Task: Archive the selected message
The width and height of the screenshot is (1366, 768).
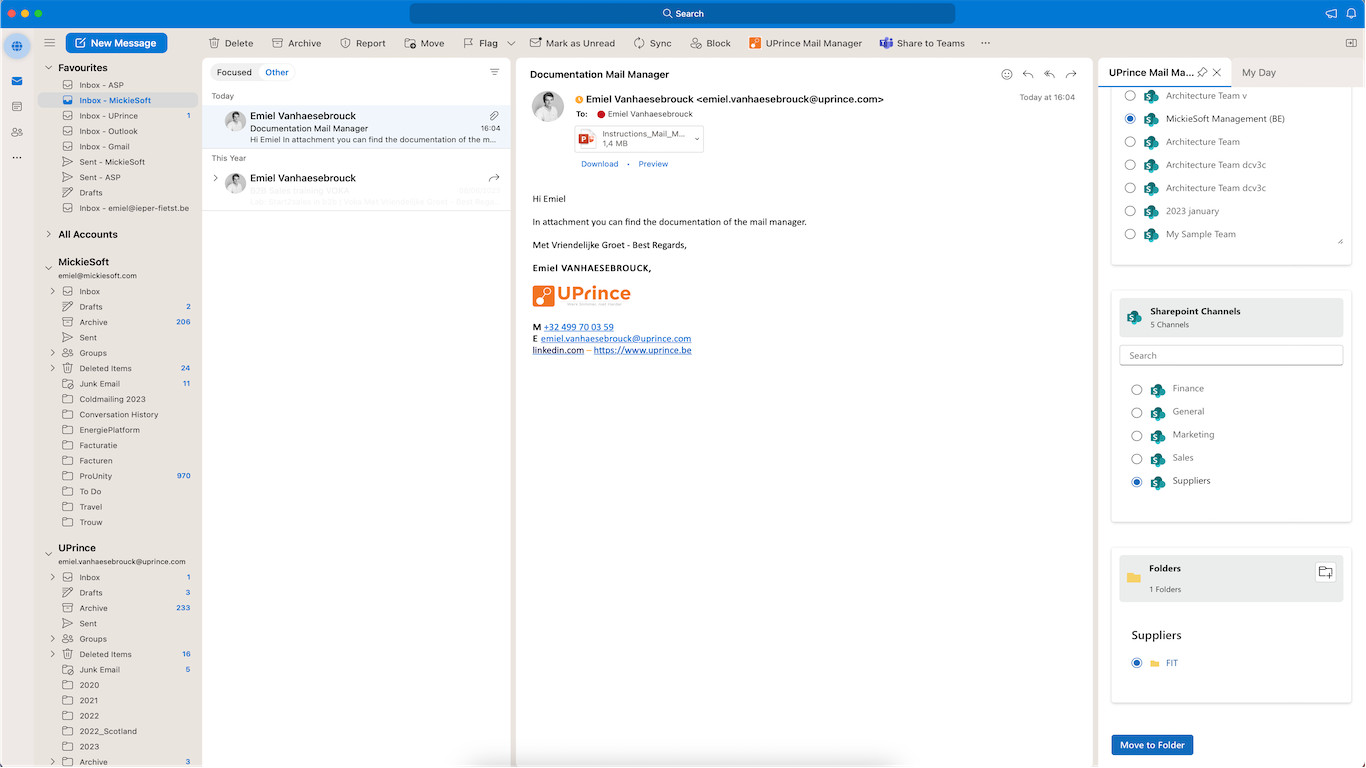Action: pos(297,43)
